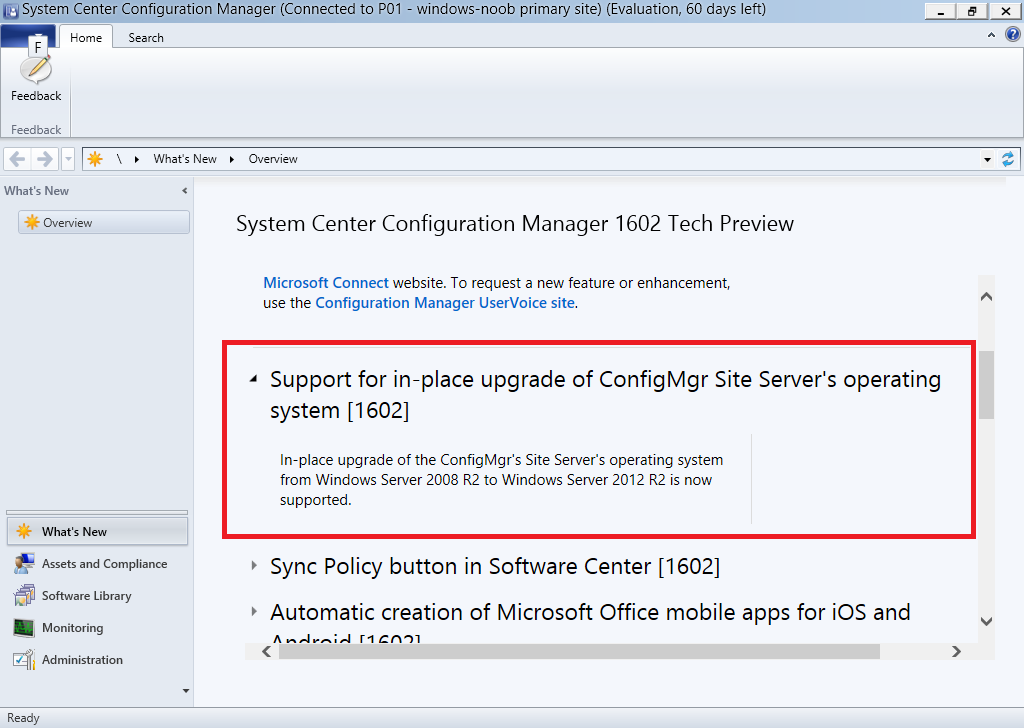Click the horizontal scrollbar thumb
Screen dimensions: 1024x728
579,651
